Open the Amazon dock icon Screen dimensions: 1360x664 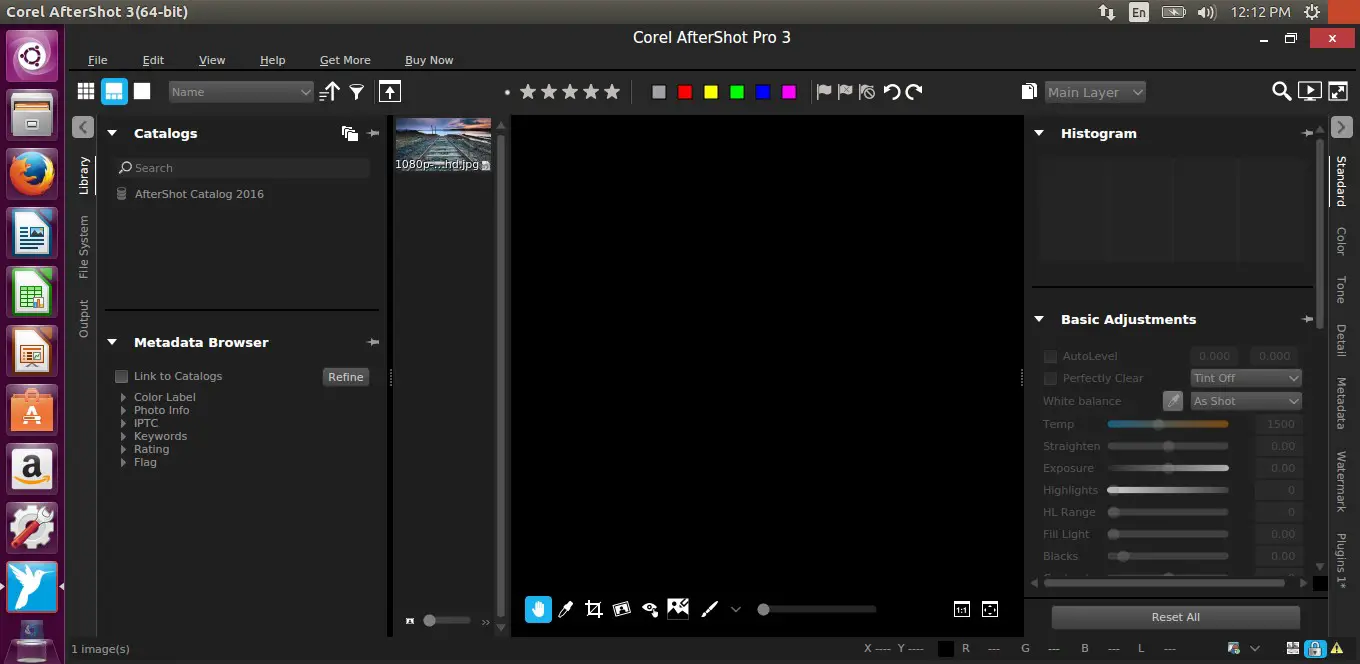tap(32, 468)
